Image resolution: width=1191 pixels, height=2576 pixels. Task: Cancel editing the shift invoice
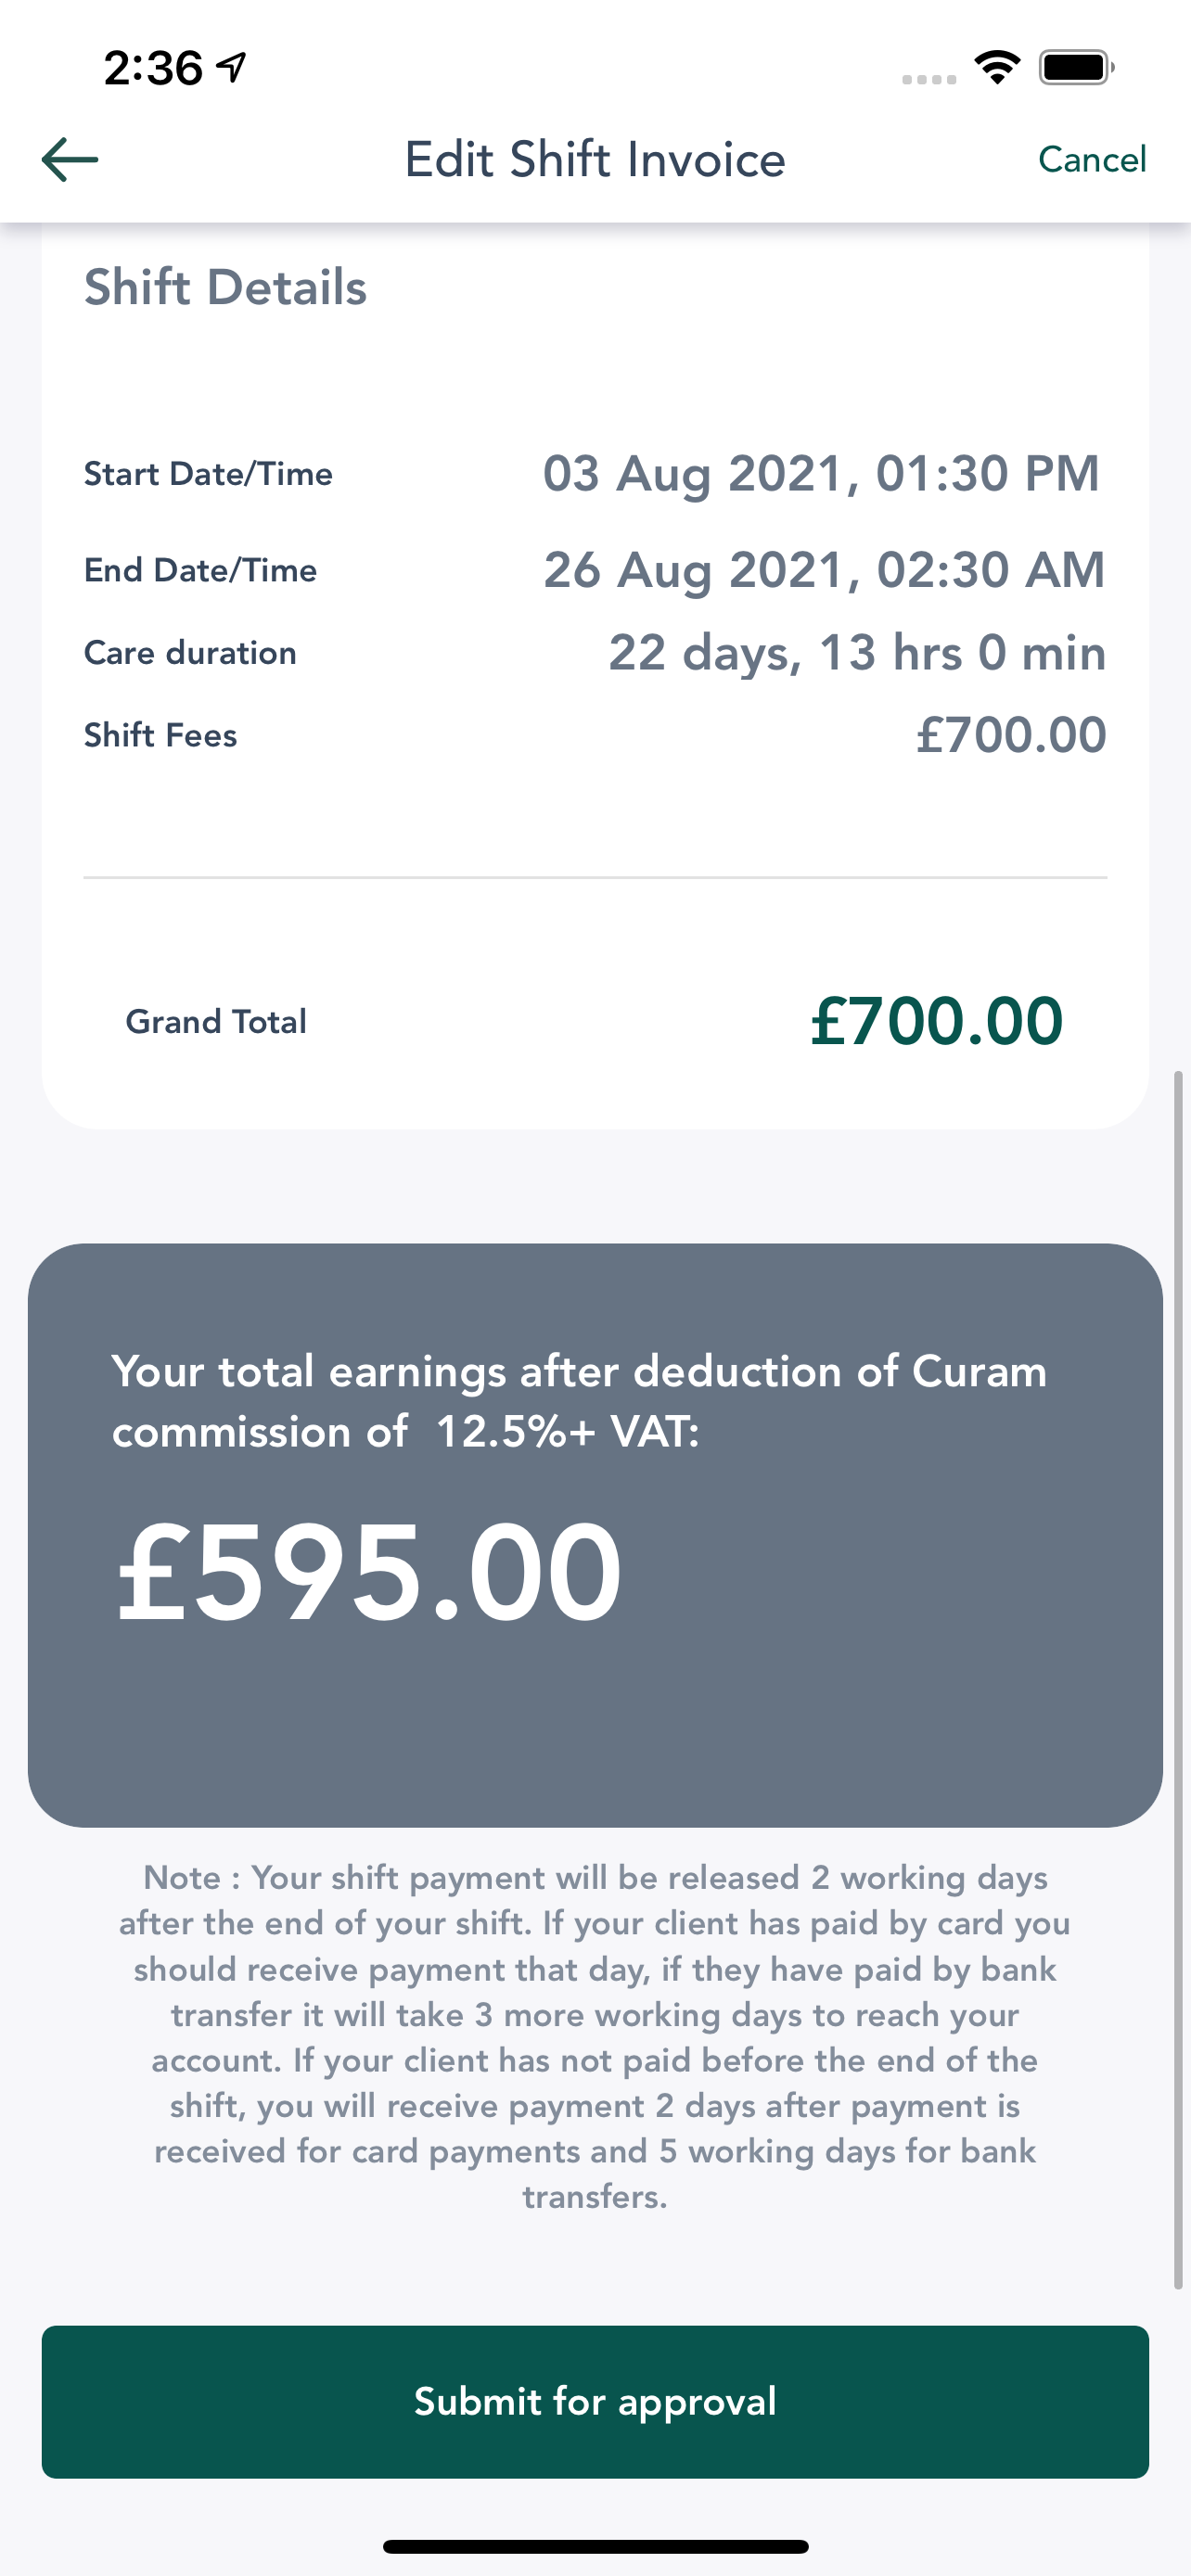click(x=1092, y=159)
